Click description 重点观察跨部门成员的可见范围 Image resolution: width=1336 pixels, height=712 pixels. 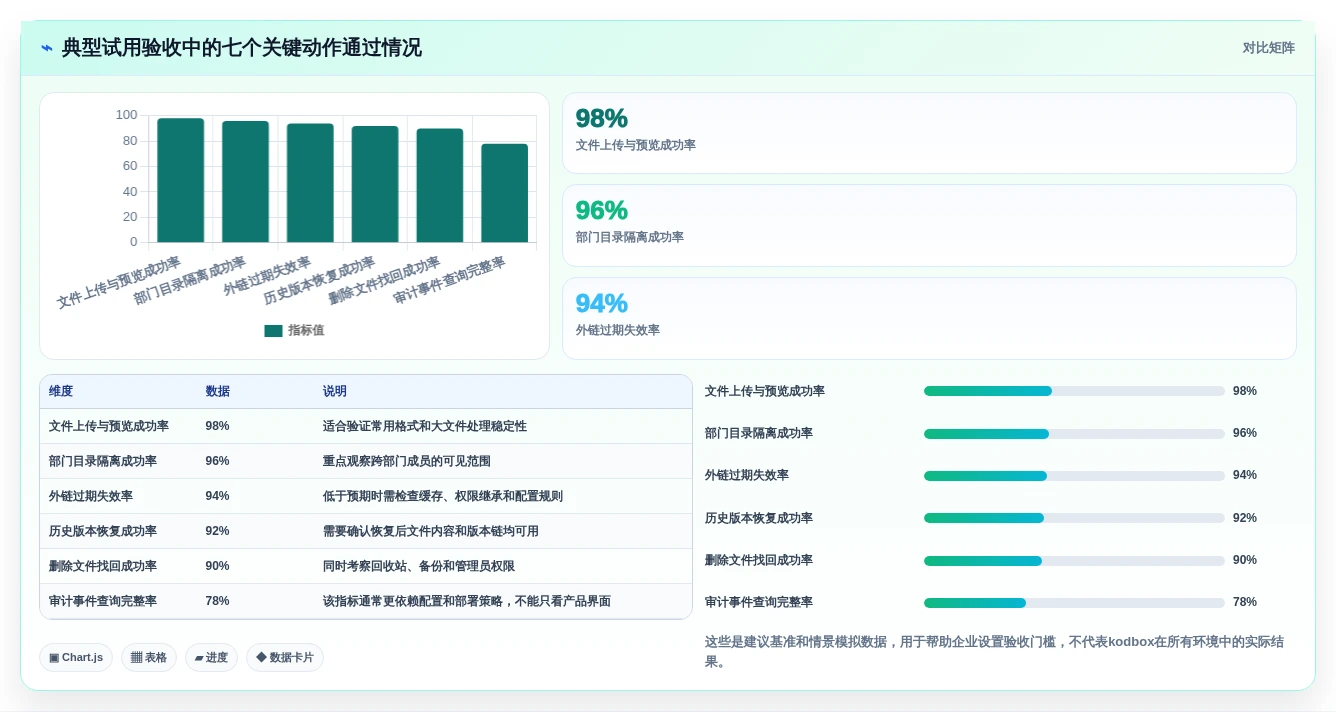tap(406, 461)
